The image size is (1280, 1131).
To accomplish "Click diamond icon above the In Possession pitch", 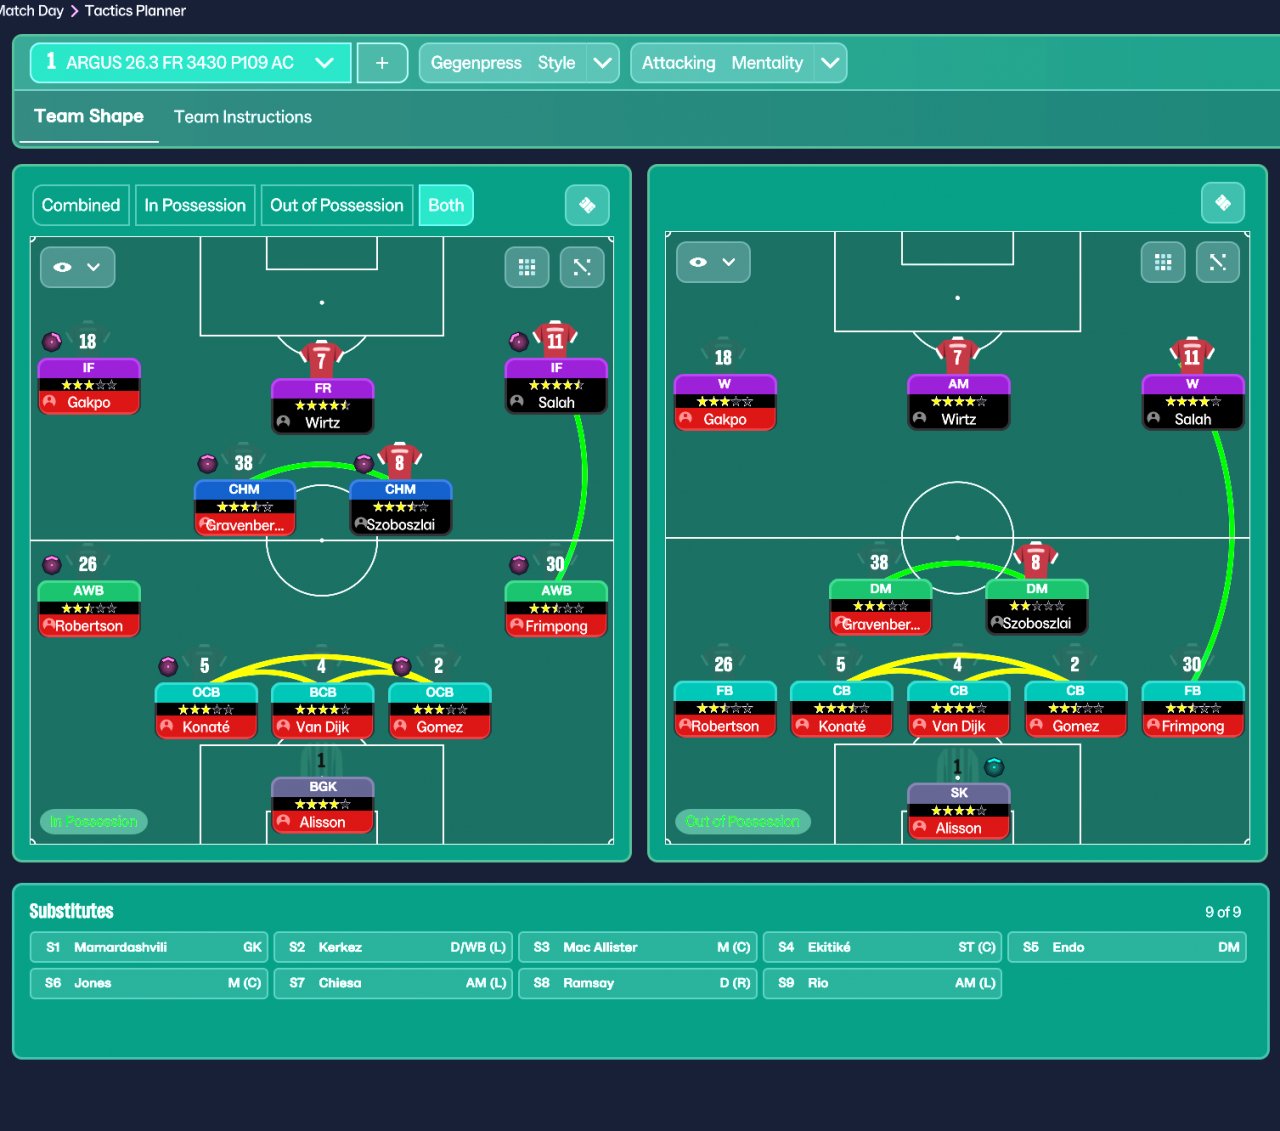I will tap(587, 205).
